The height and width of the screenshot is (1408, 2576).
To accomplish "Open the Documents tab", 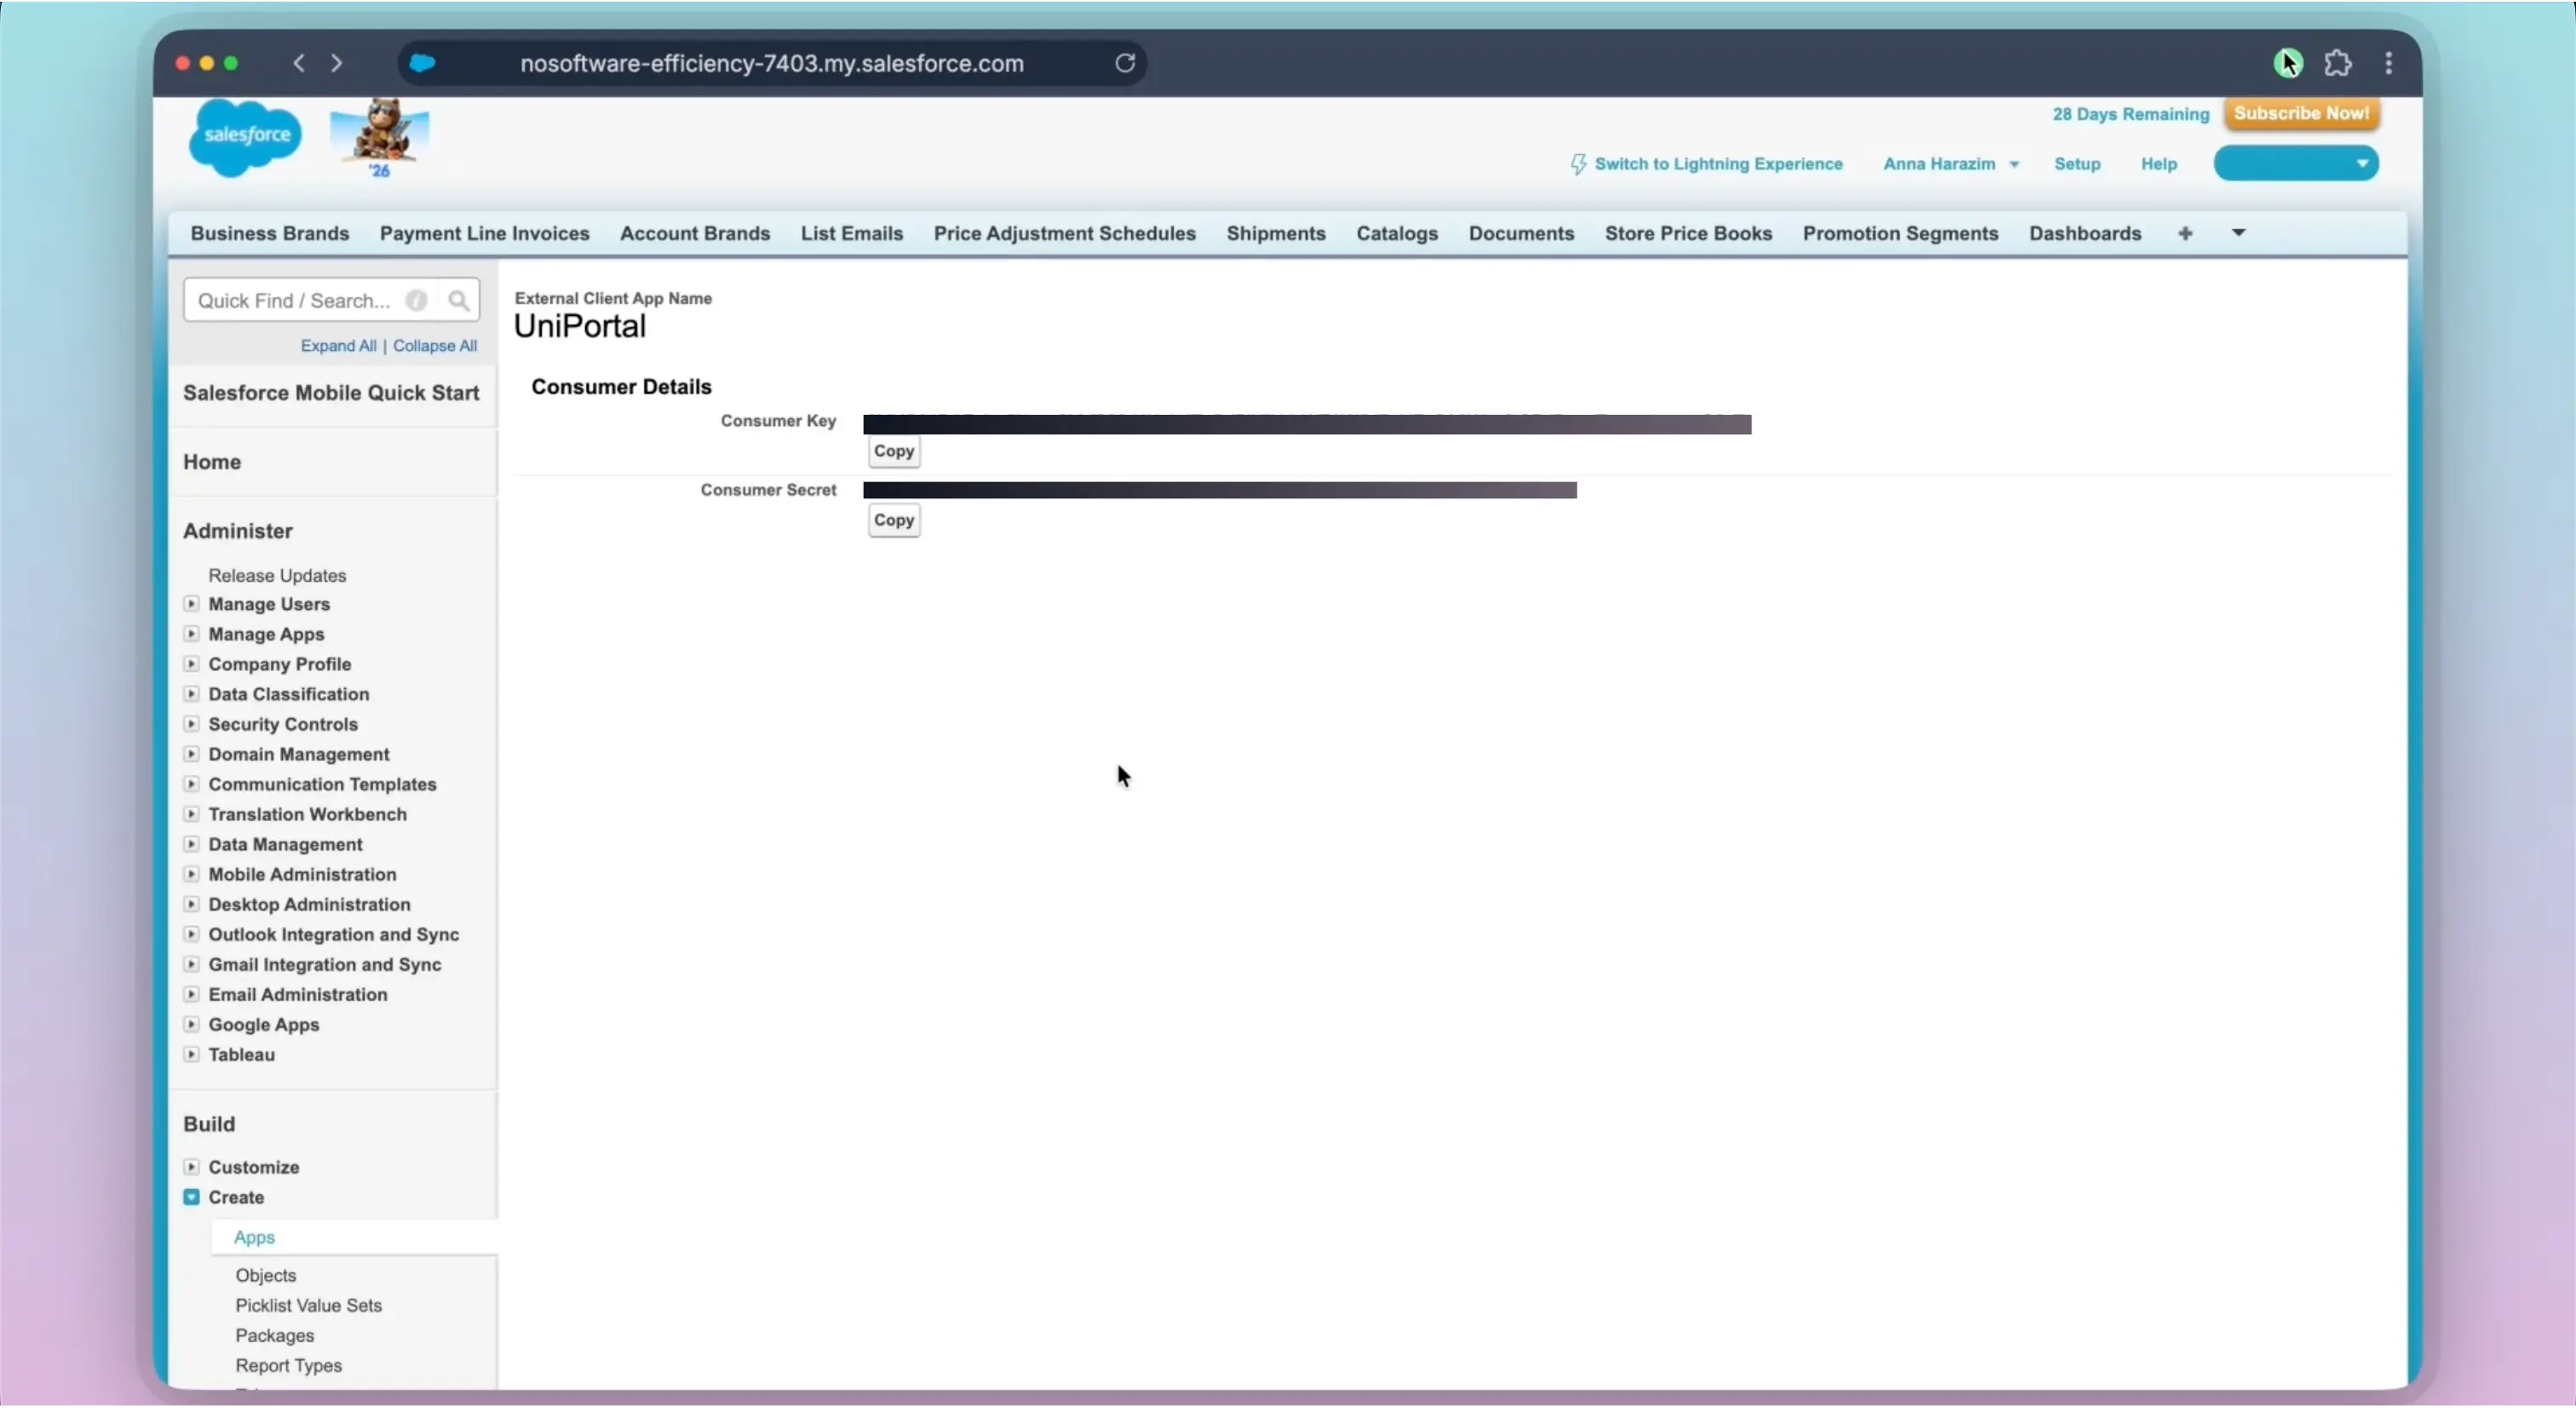I will 1521,233.
